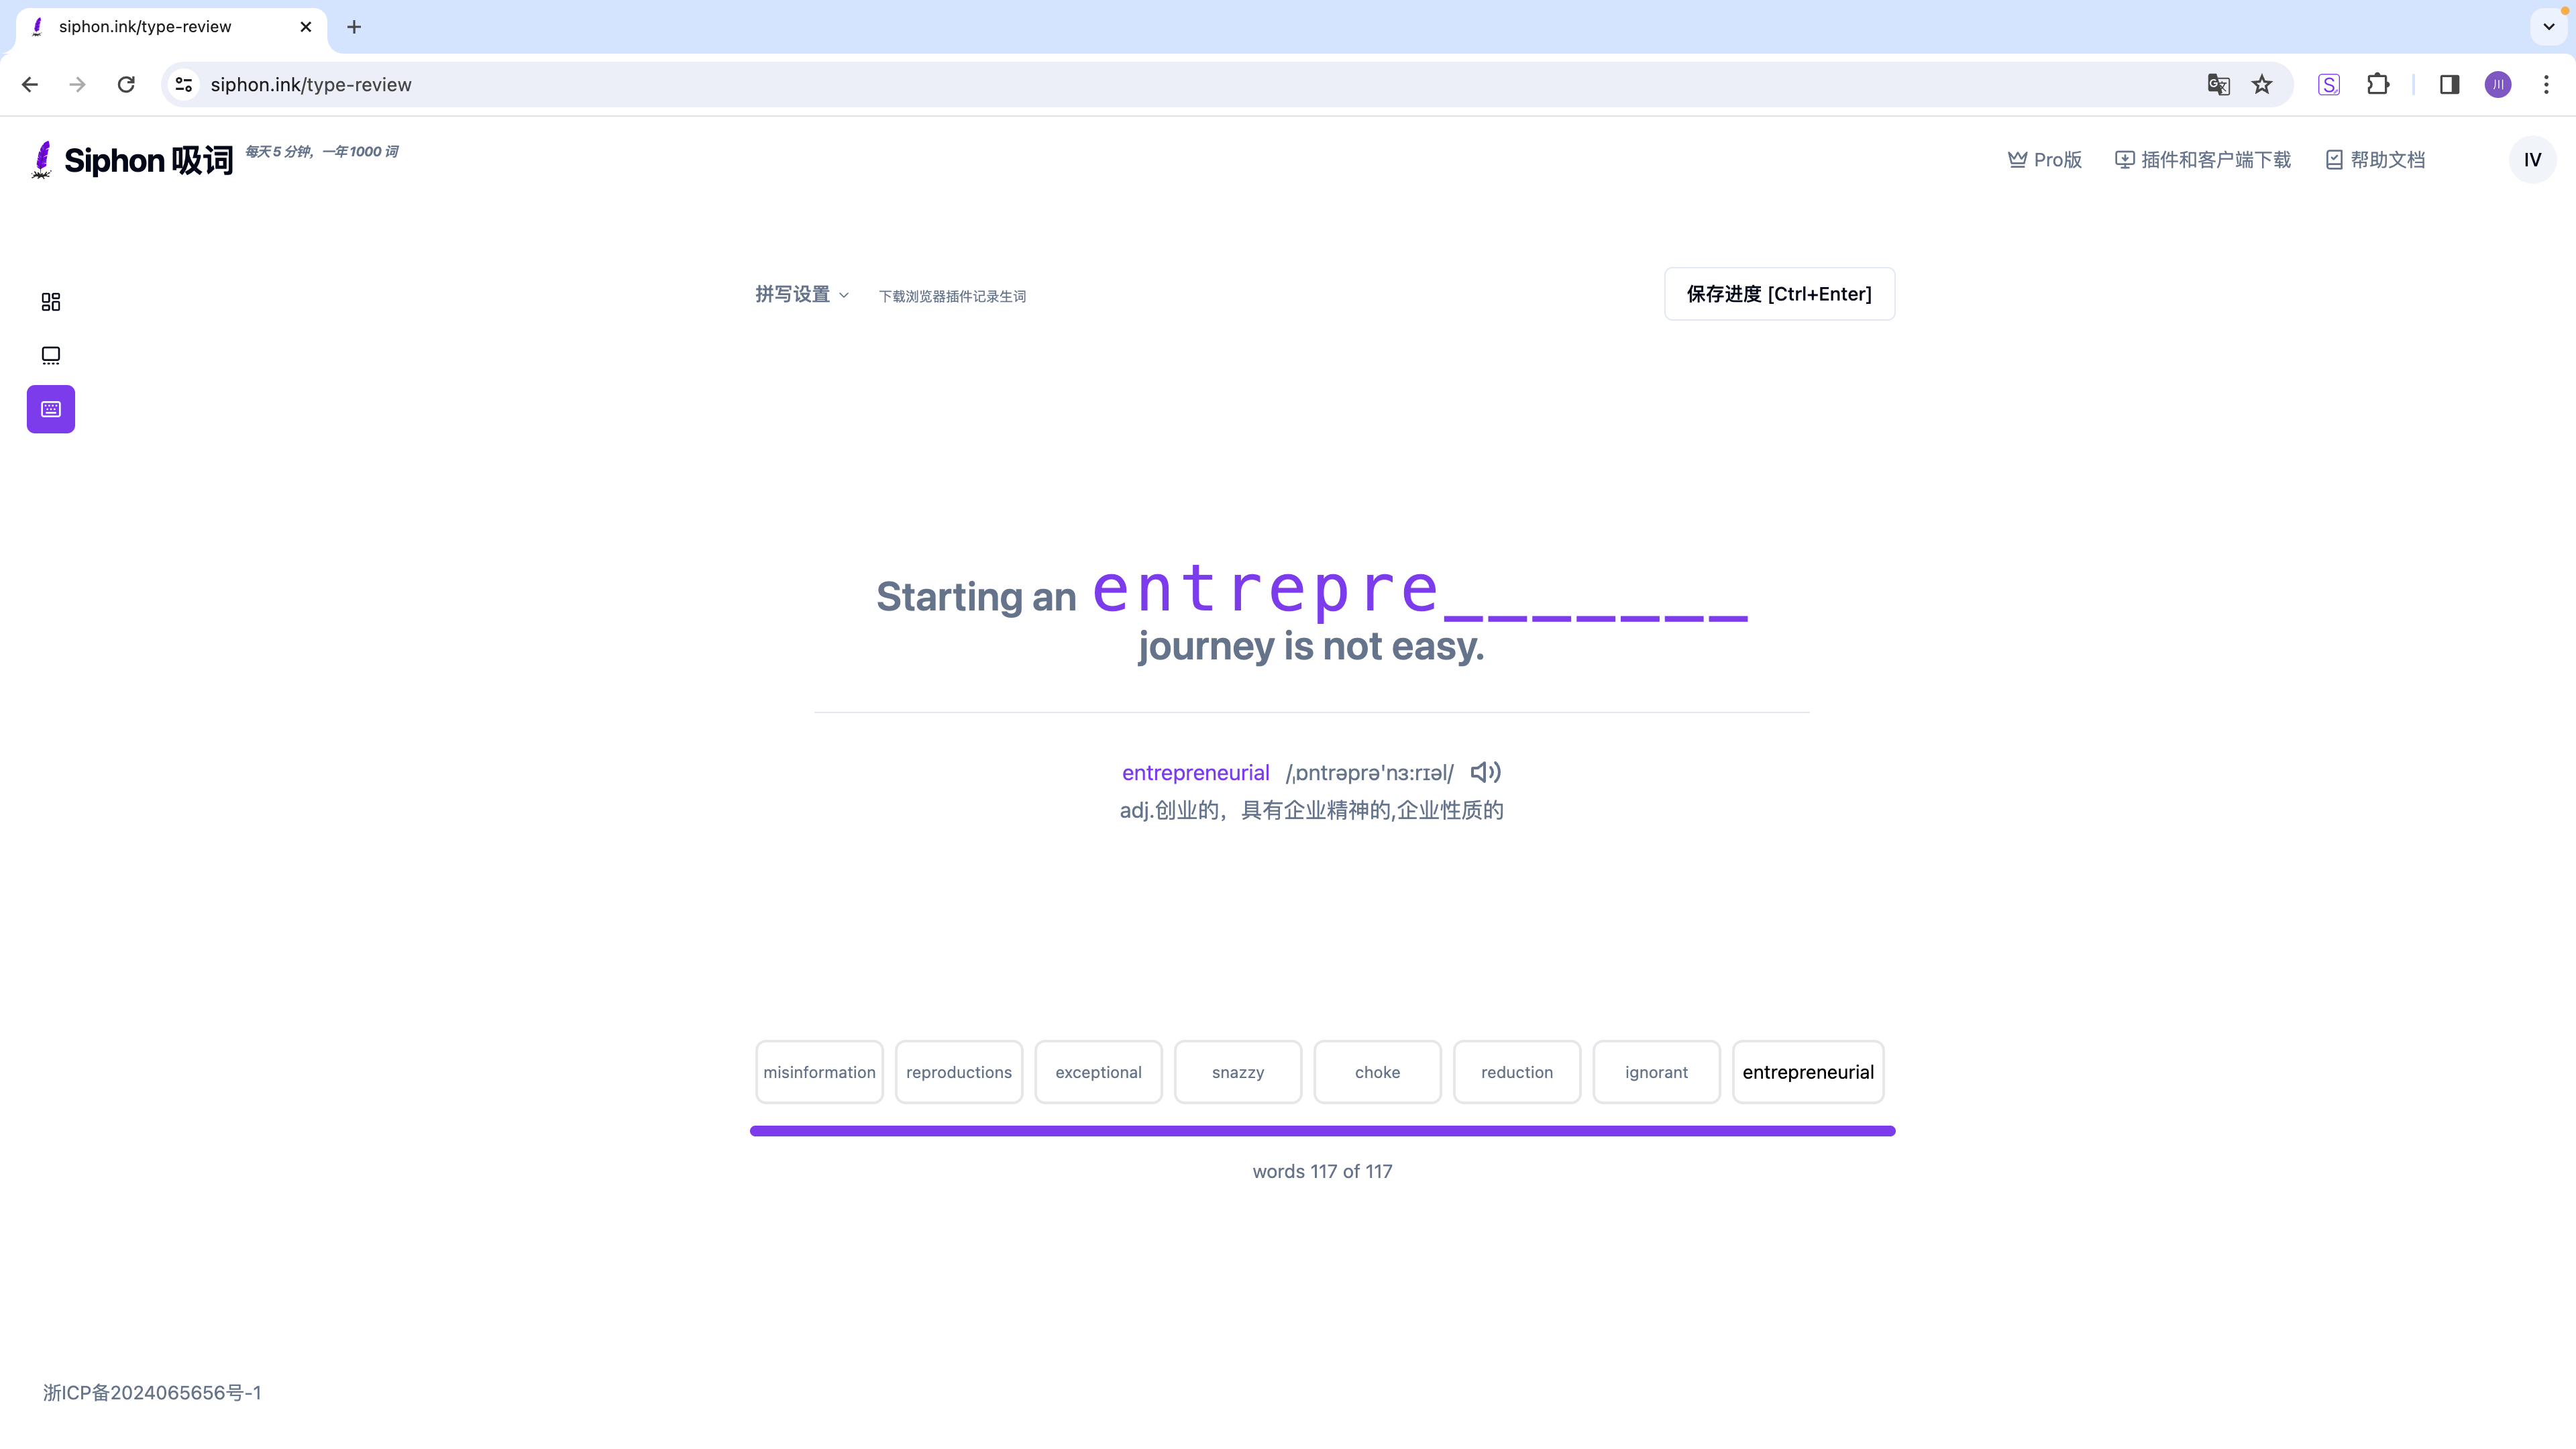Select the word 'entrepreneurial' answer option
2576x1449 pixels.
point(1808,1072)
